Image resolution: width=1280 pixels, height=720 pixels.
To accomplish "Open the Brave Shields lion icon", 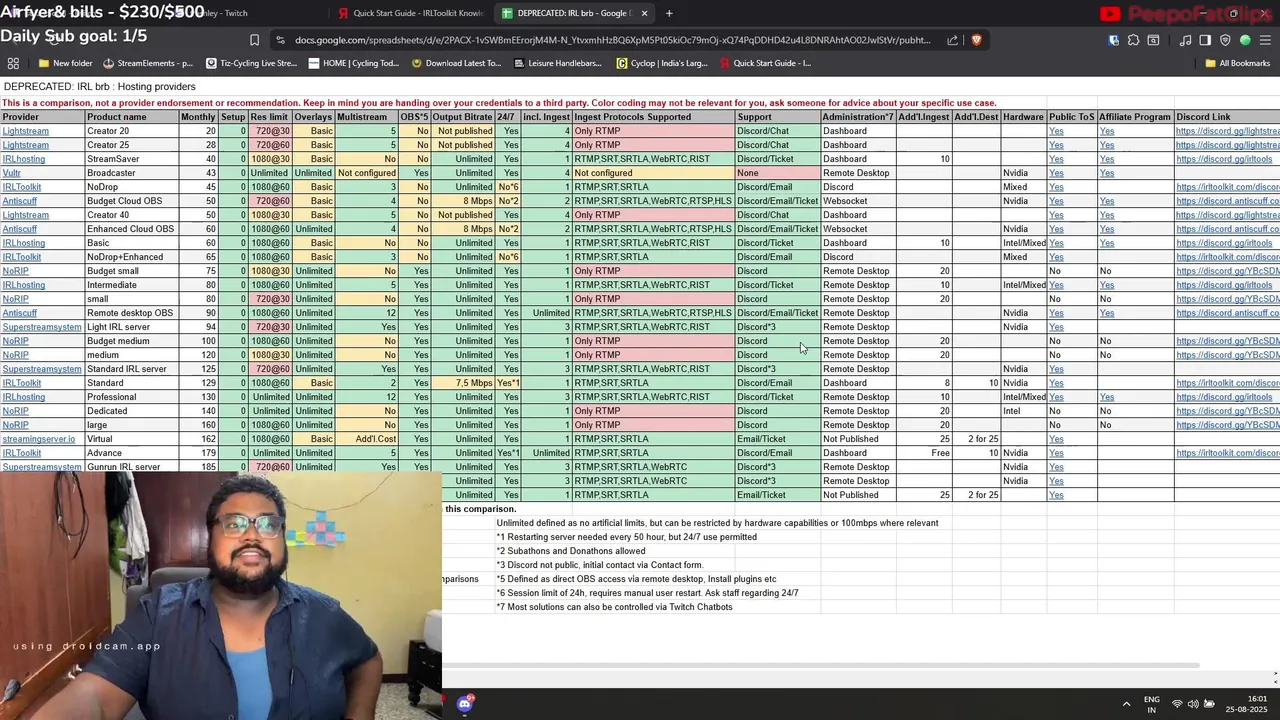I will [976, 40].
